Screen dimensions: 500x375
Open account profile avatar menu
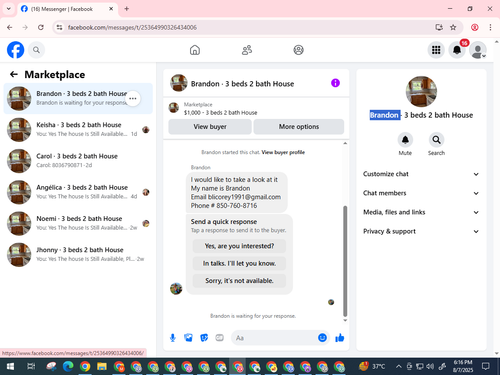tap(478, 50)
